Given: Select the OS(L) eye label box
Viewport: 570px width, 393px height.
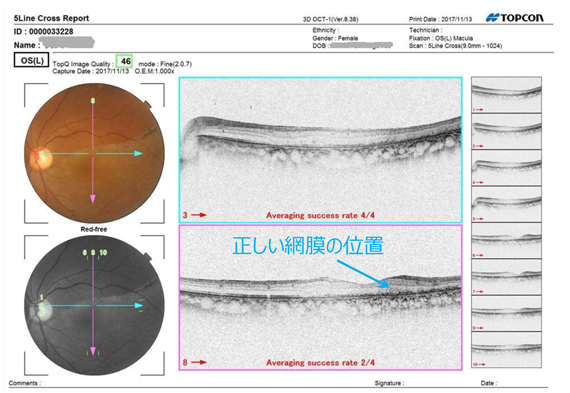Looking at the screenshot, I should [31, 60].
